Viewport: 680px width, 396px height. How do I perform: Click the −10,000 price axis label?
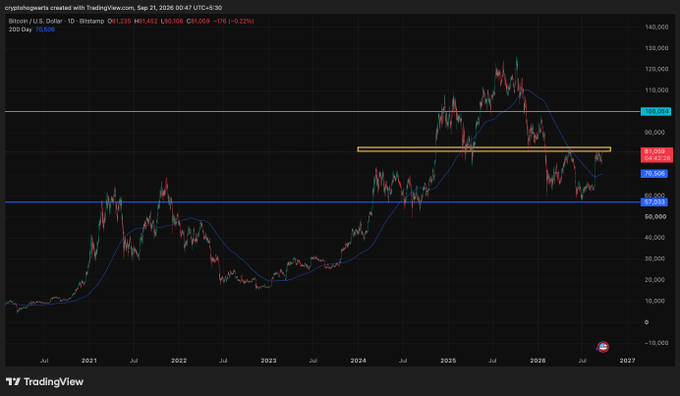pos(657,343)
